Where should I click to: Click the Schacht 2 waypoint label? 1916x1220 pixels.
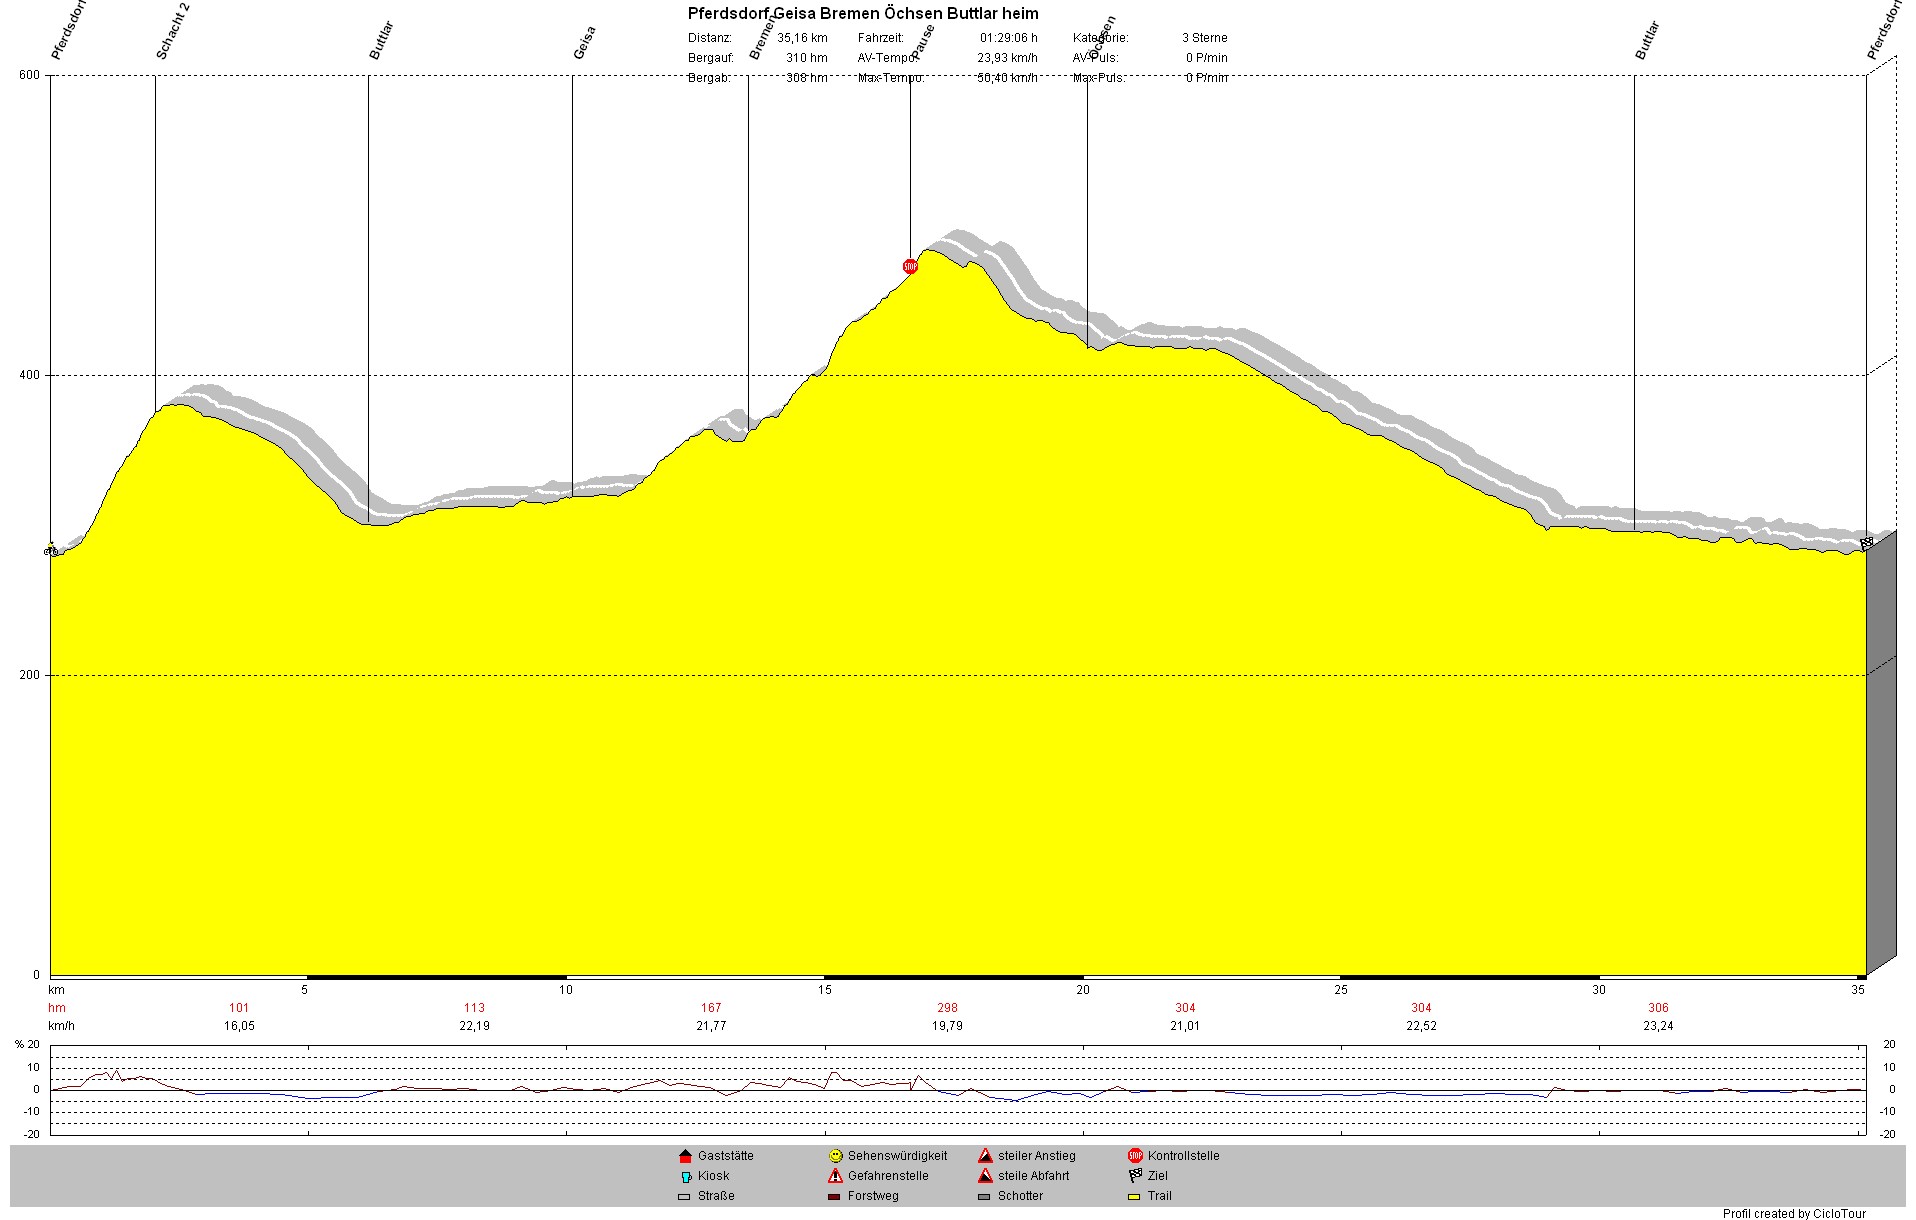click(172, 32)
